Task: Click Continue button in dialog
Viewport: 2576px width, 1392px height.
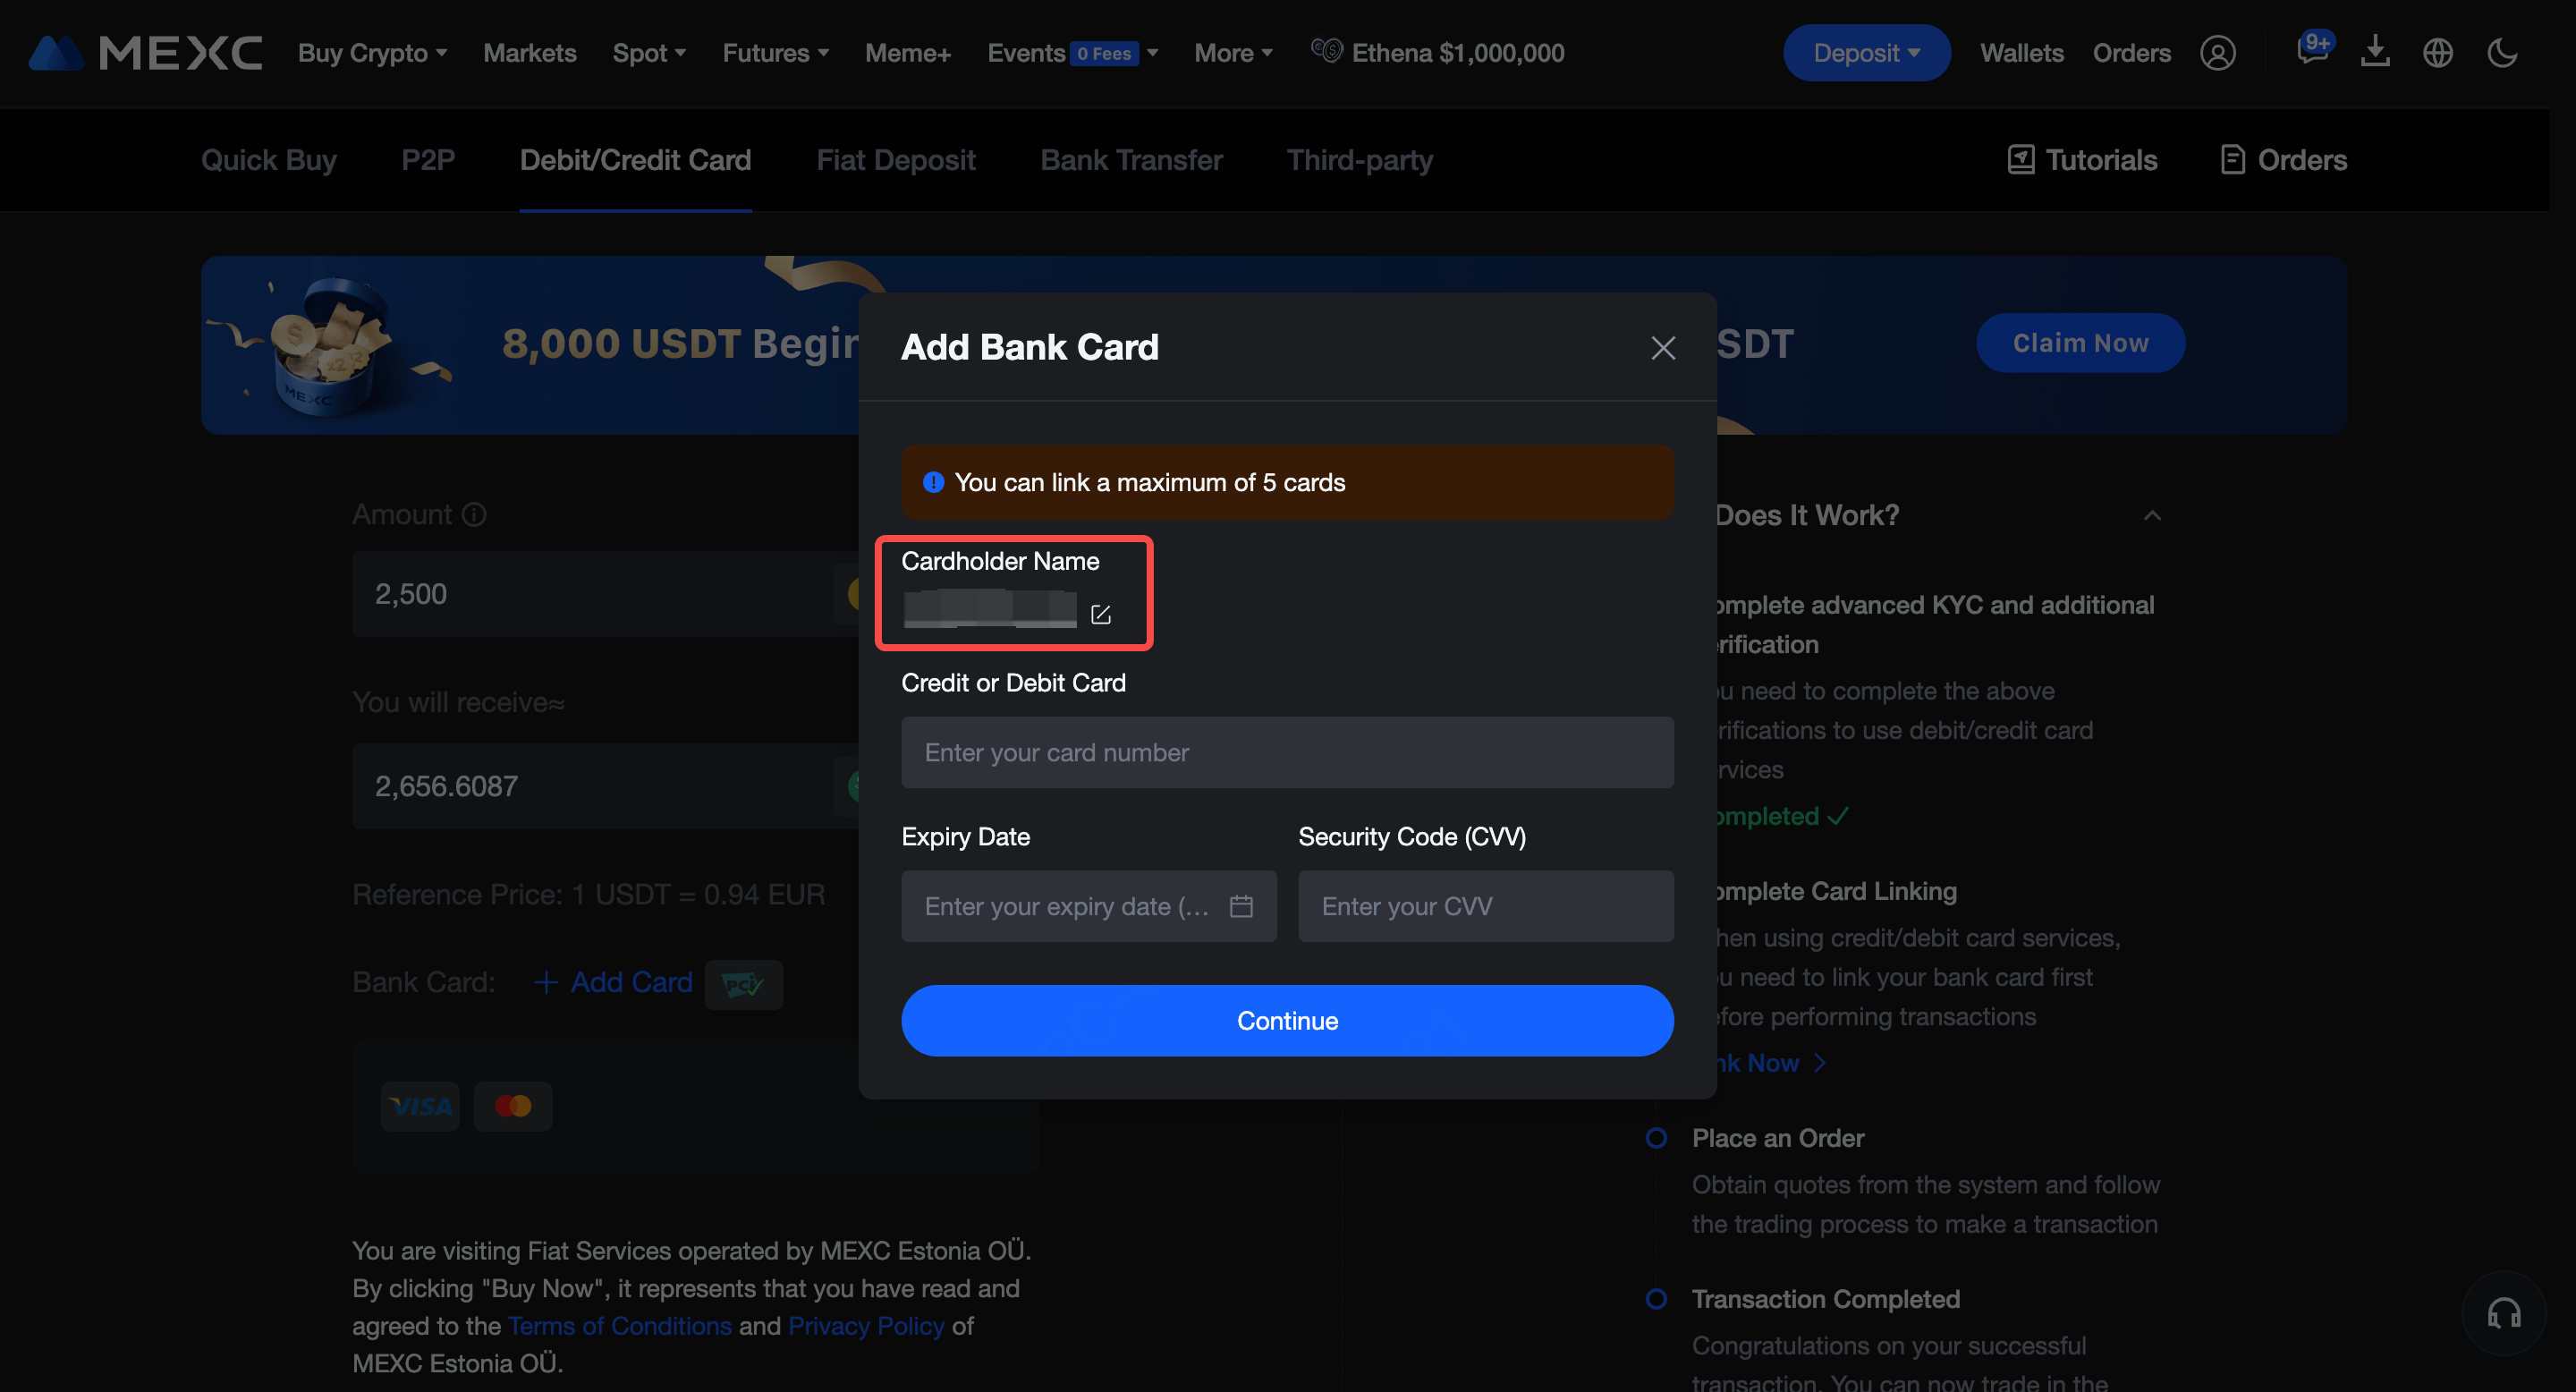Action: coord(1287,1020)
